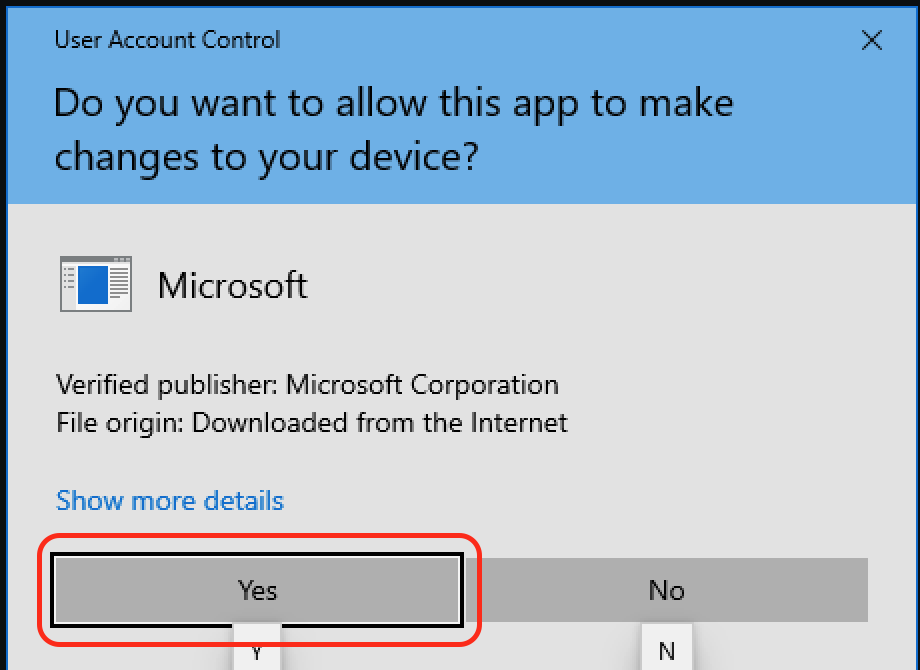Click the Microsoft app name label

pos(233,286)
